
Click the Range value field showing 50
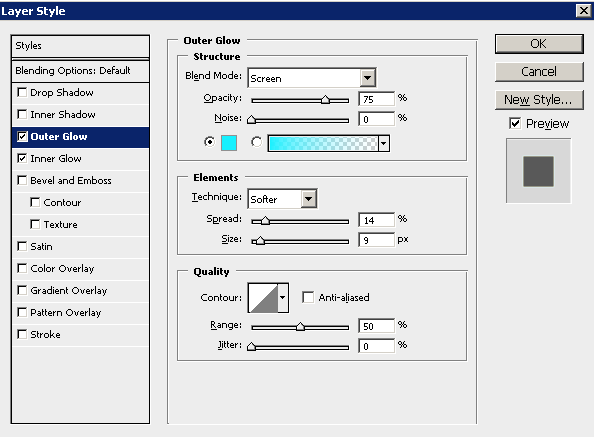click(377, 326)
